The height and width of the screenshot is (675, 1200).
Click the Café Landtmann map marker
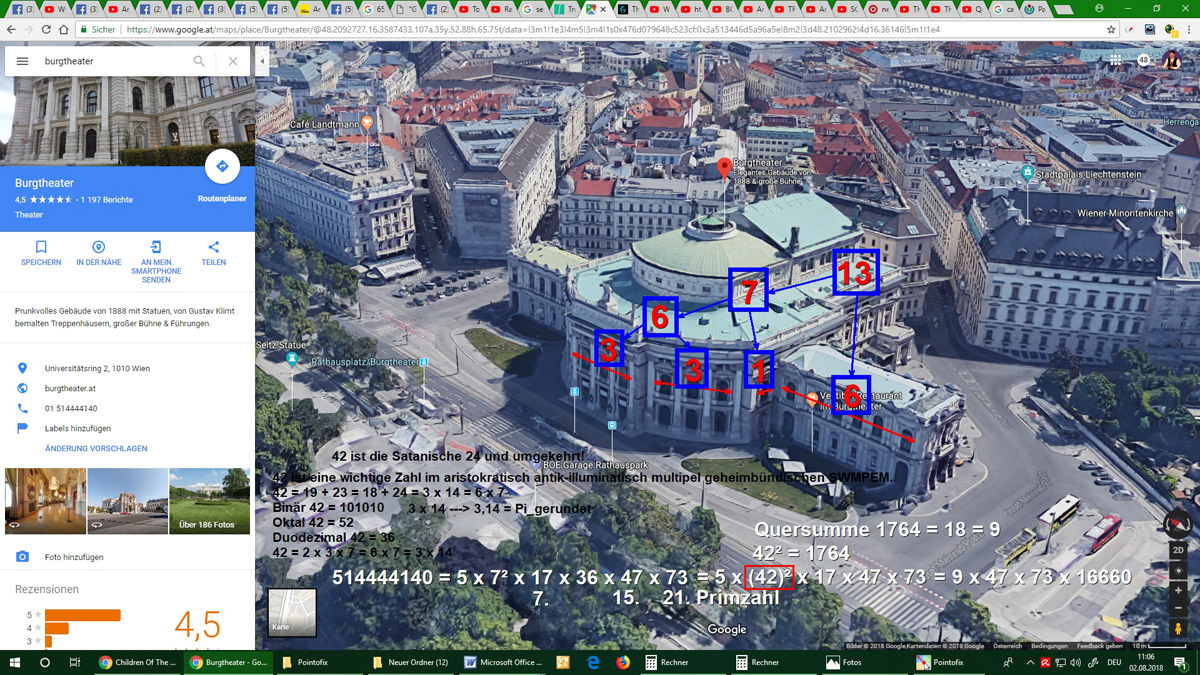point(368,124)
